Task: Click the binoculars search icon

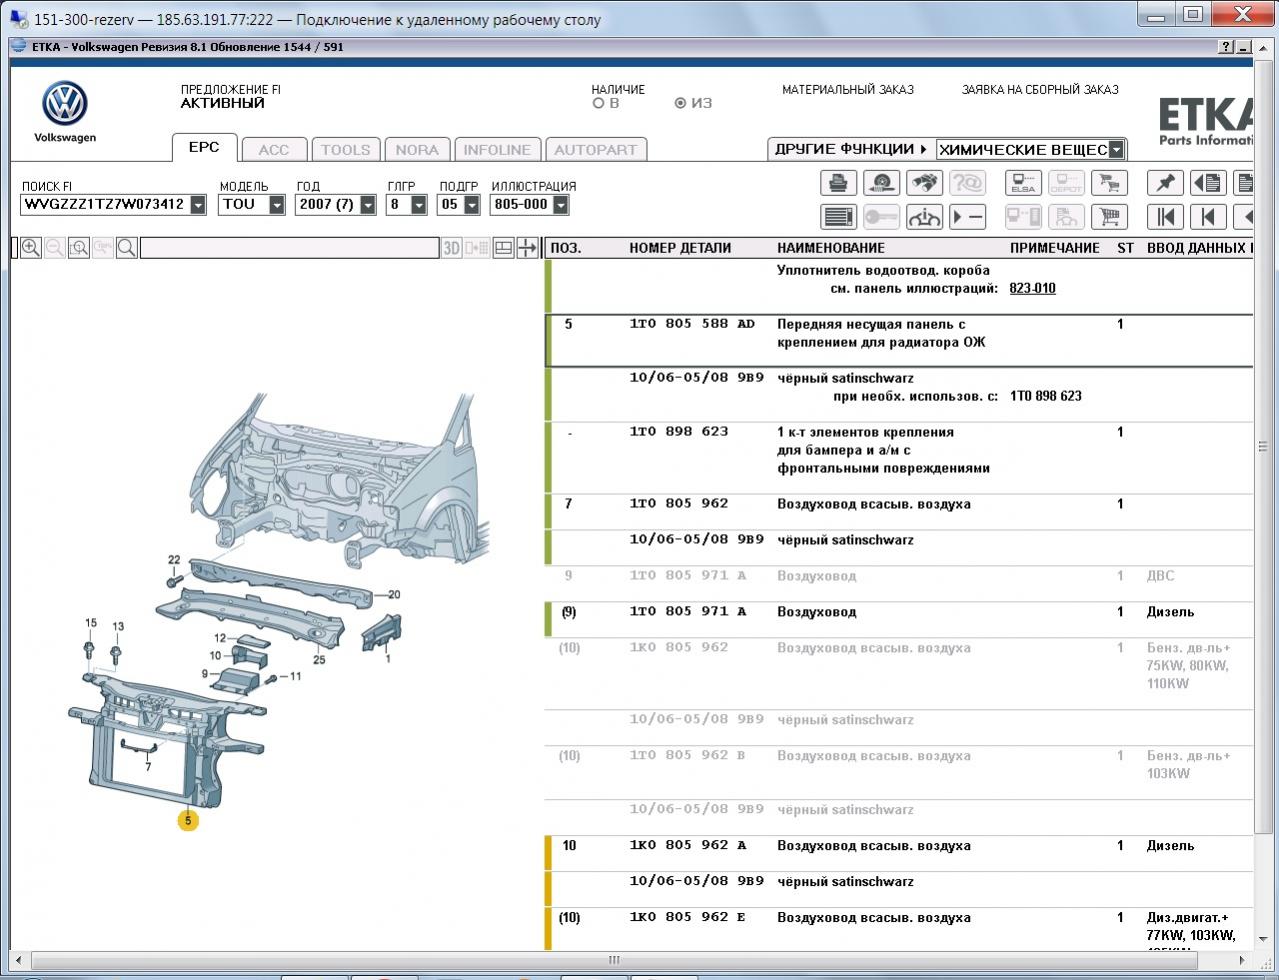Action: coord(925,183)
